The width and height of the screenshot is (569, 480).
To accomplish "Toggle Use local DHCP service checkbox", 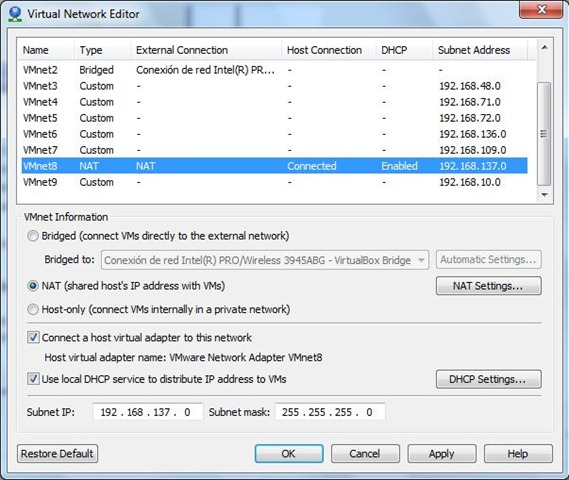I will pos(33,379).
